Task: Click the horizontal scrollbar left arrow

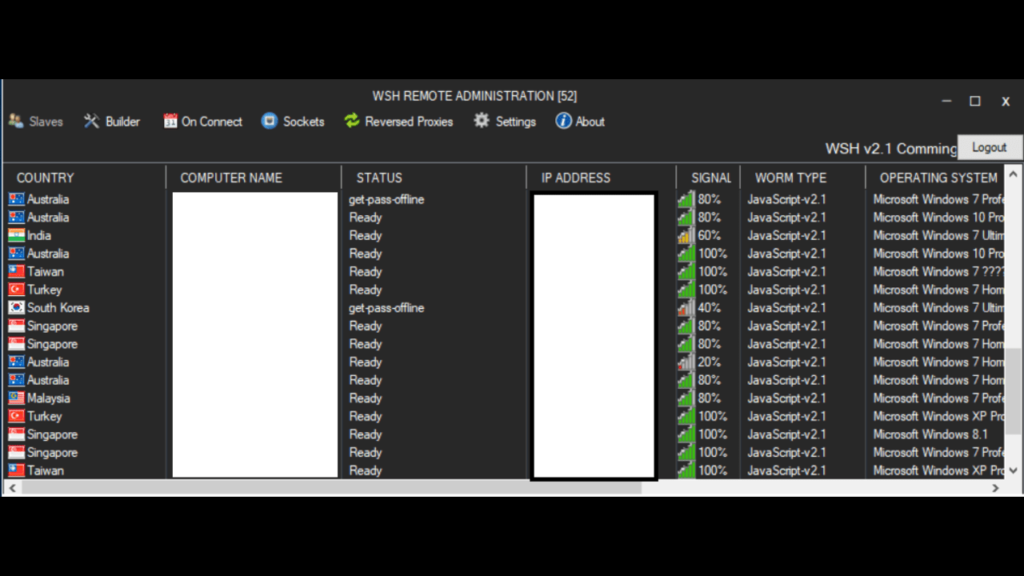Action: (12, 488)
